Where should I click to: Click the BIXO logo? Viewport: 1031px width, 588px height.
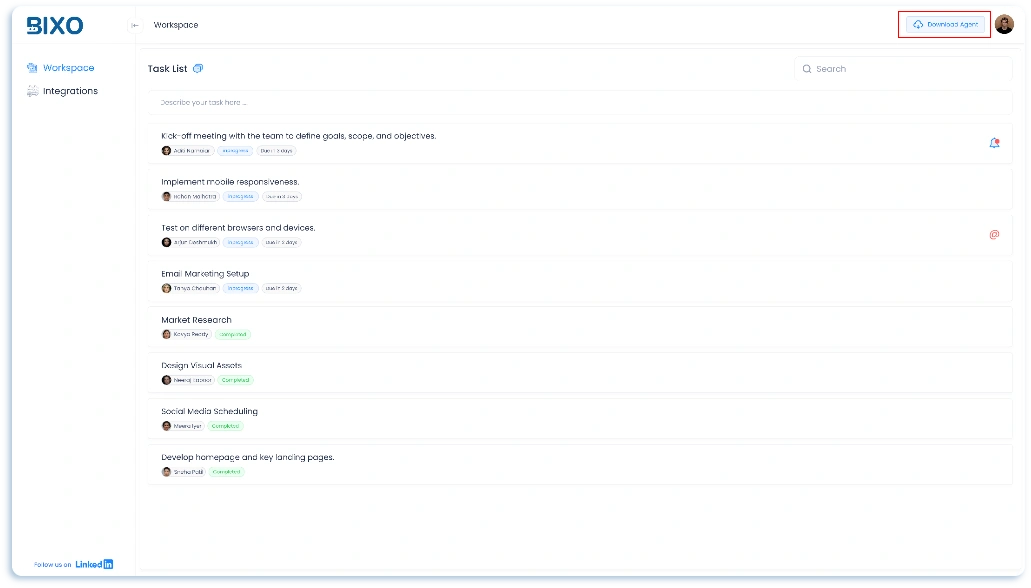click(x=53, y=24)
